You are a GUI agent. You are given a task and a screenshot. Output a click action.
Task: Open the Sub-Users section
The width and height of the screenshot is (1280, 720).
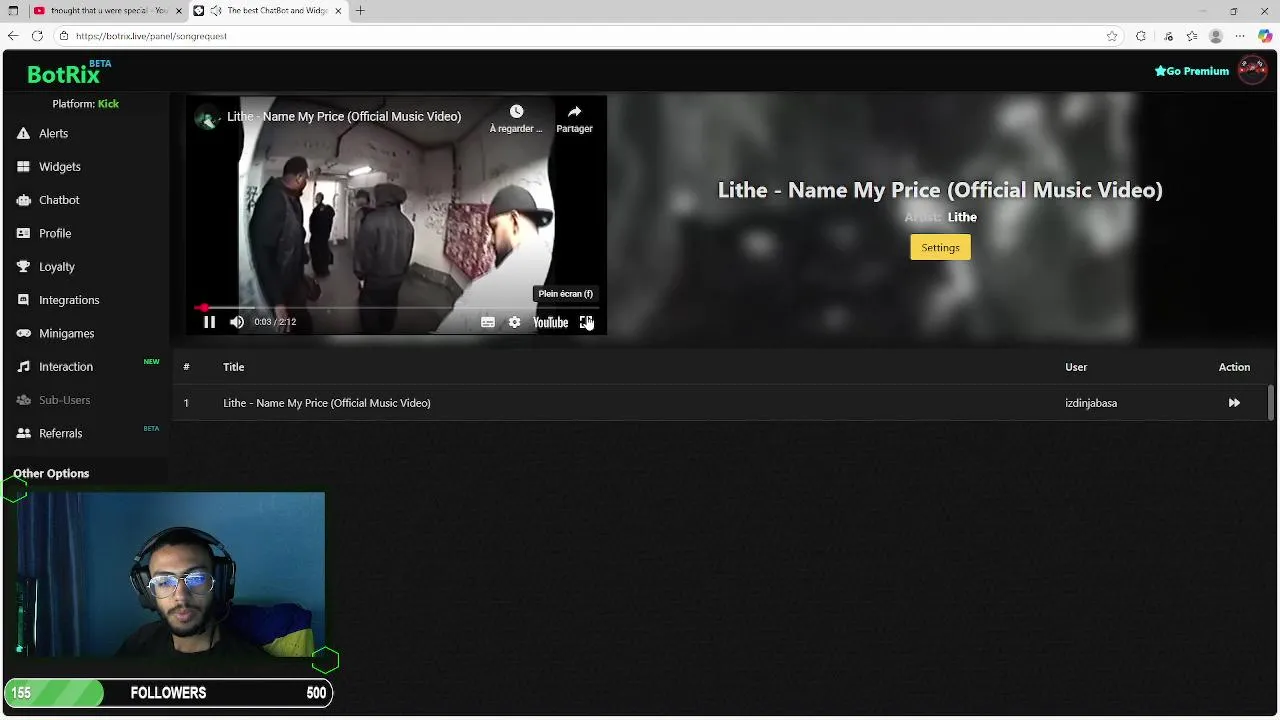tap(64, 400)
